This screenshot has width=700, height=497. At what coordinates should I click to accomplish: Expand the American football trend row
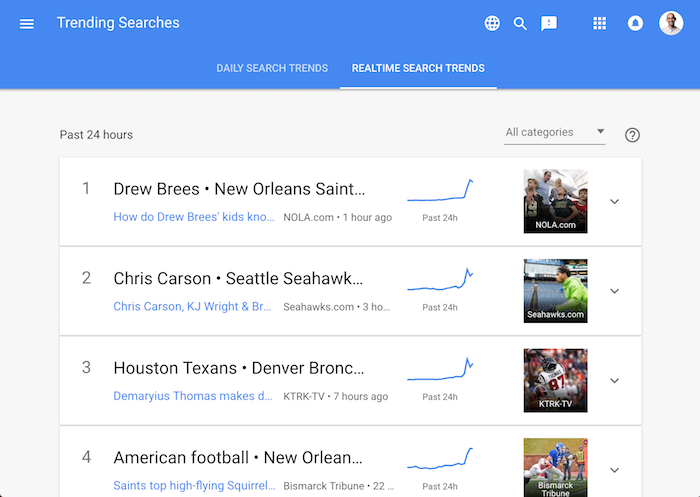pos(615,470)
